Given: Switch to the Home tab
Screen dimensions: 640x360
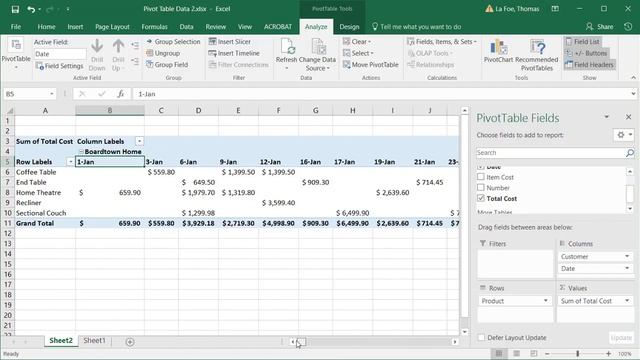Looking at the screenshot, I should tap(46, 27).
